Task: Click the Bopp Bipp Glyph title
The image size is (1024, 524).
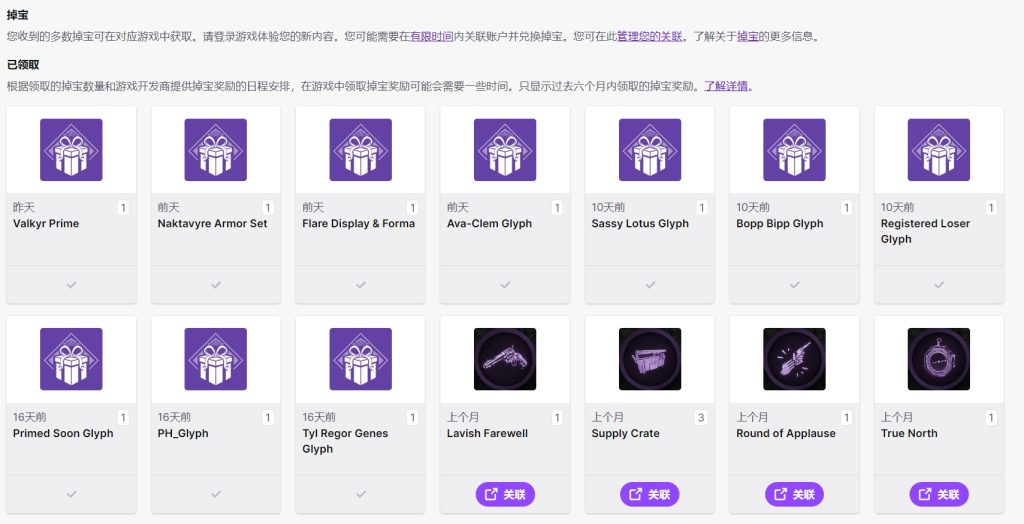Action: tap(780, 223)
